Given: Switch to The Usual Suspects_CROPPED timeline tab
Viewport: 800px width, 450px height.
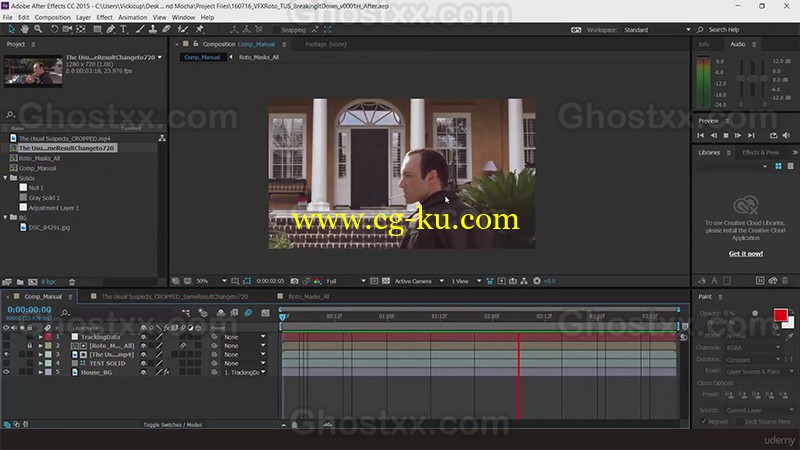Looking at the screenshot, I should (174, 296).
